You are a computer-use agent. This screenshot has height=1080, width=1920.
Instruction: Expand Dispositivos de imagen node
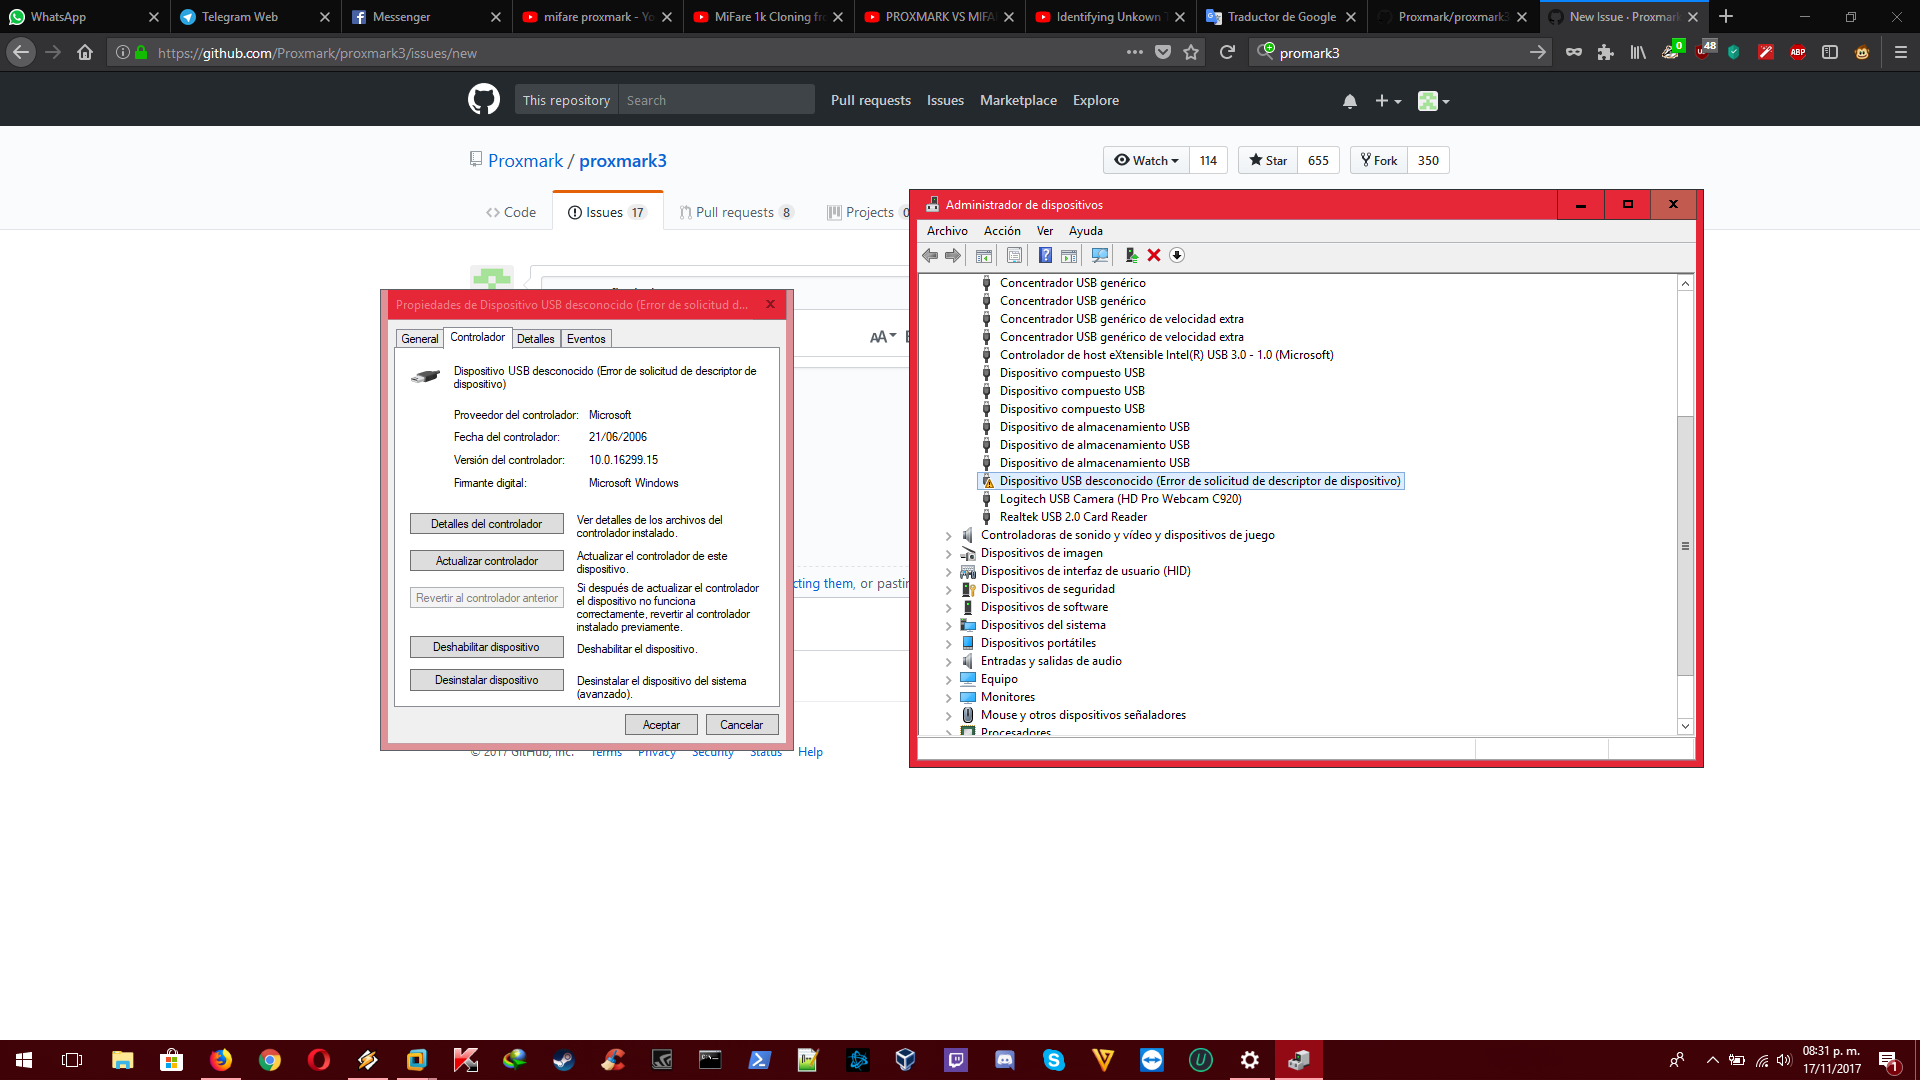[948, 554]
